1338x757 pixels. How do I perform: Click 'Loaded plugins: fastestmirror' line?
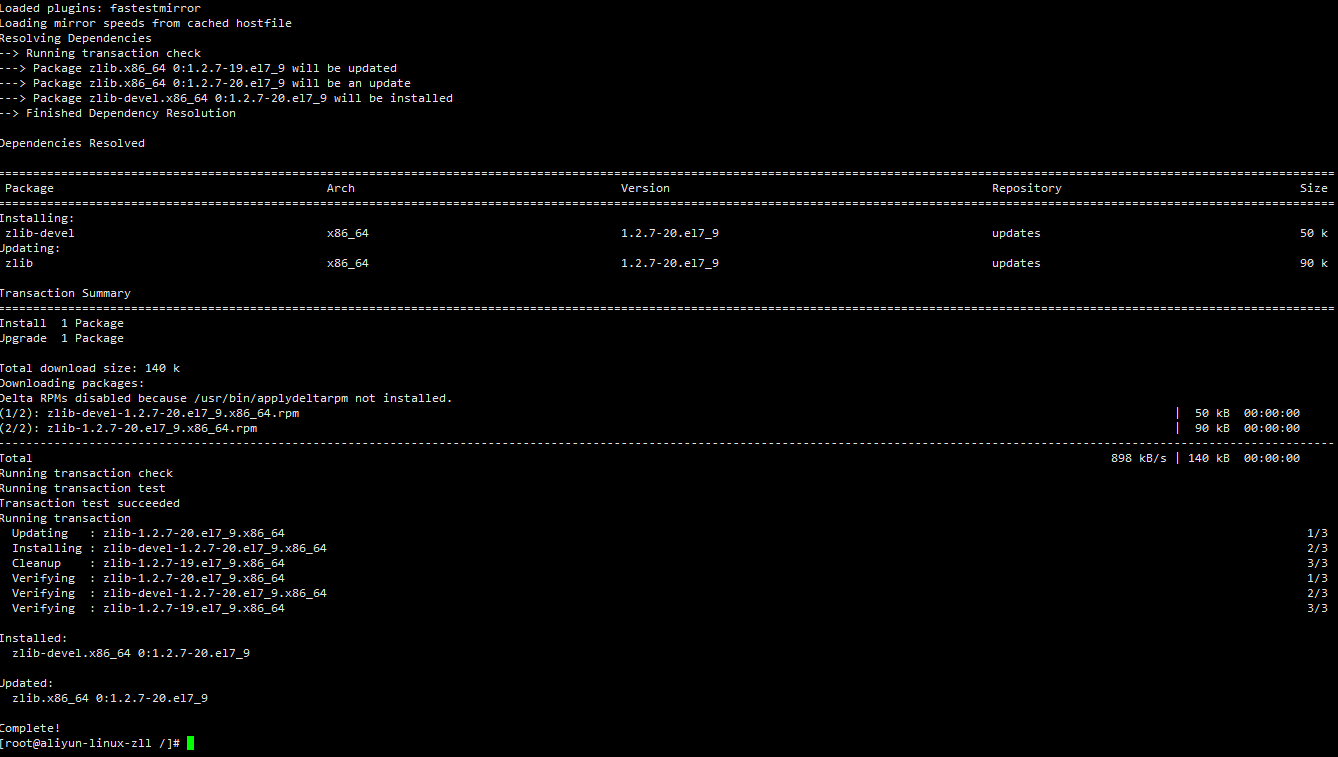coord(100,8)
